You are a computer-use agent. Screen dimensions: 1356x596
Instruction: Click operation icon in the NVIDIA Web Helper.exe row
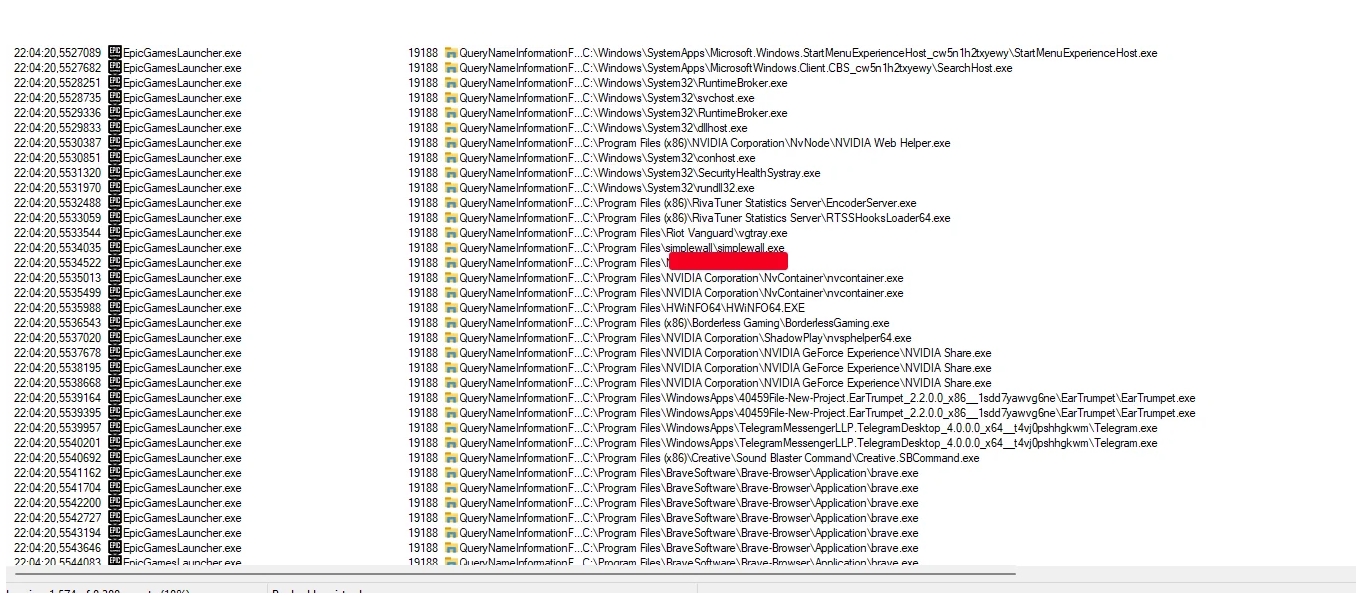450,143
